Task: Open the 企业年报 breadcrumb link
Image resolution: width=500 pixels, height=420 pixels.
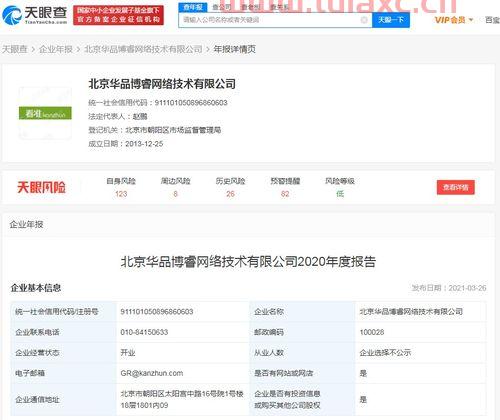Action: pos(56,49)
